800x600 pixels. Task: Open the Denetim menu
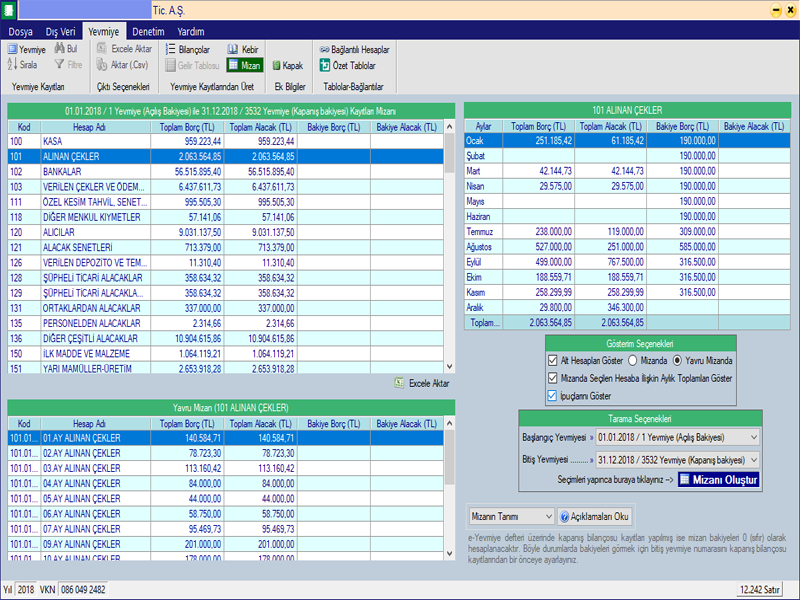[148, 32]
